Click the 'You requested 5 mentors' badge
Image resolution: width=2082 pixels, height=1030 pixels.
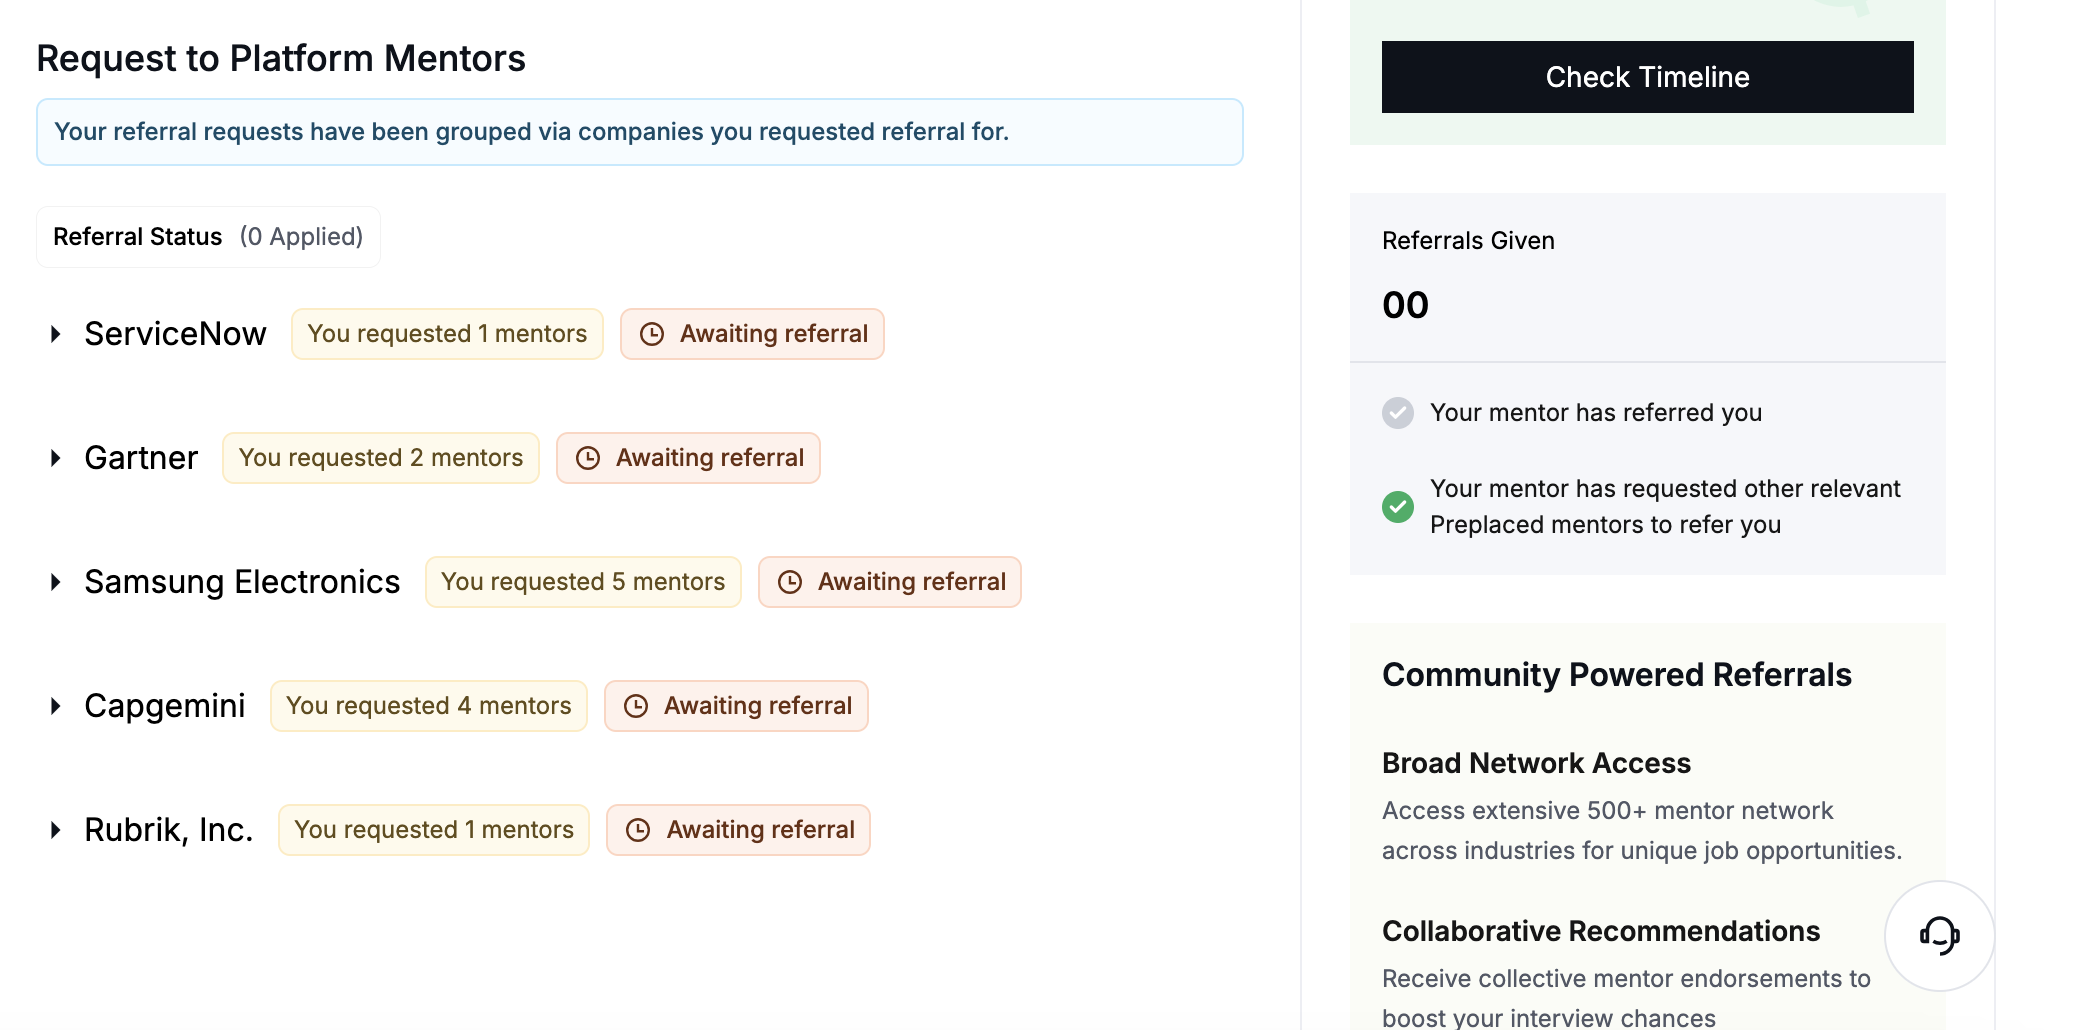pos(583,582)
